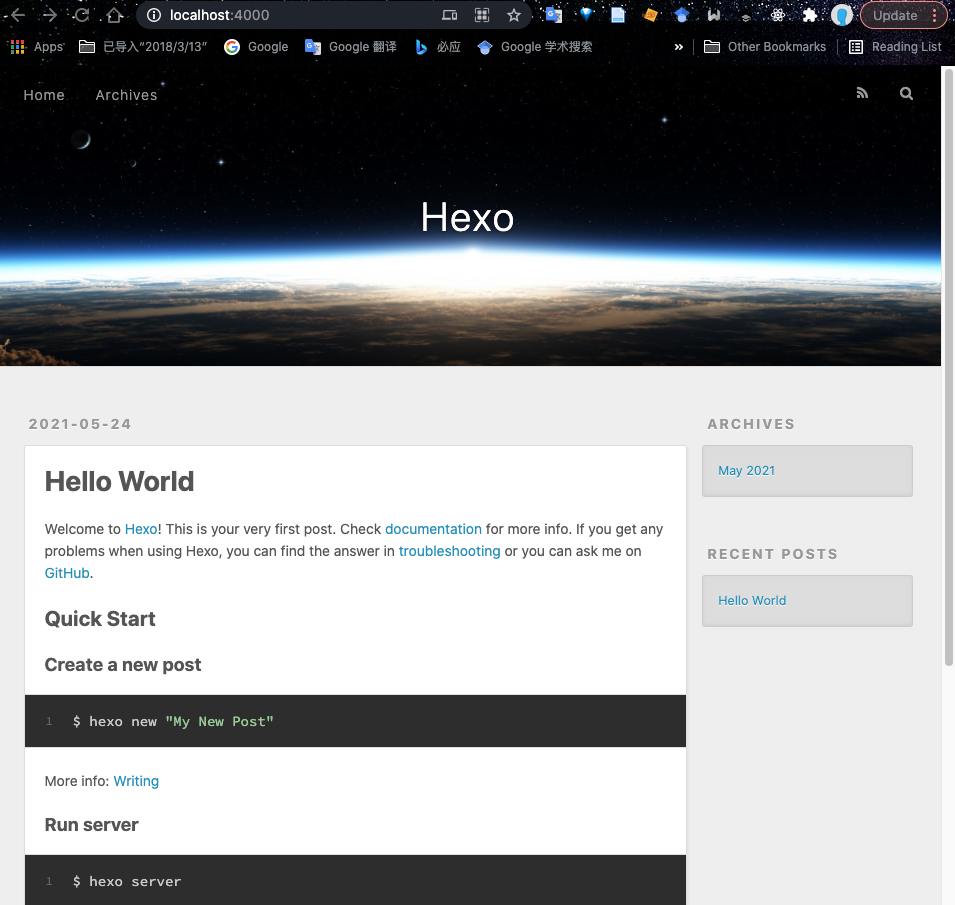
Task: Click the 2021-05-24 post date
Action: (80, 424)
